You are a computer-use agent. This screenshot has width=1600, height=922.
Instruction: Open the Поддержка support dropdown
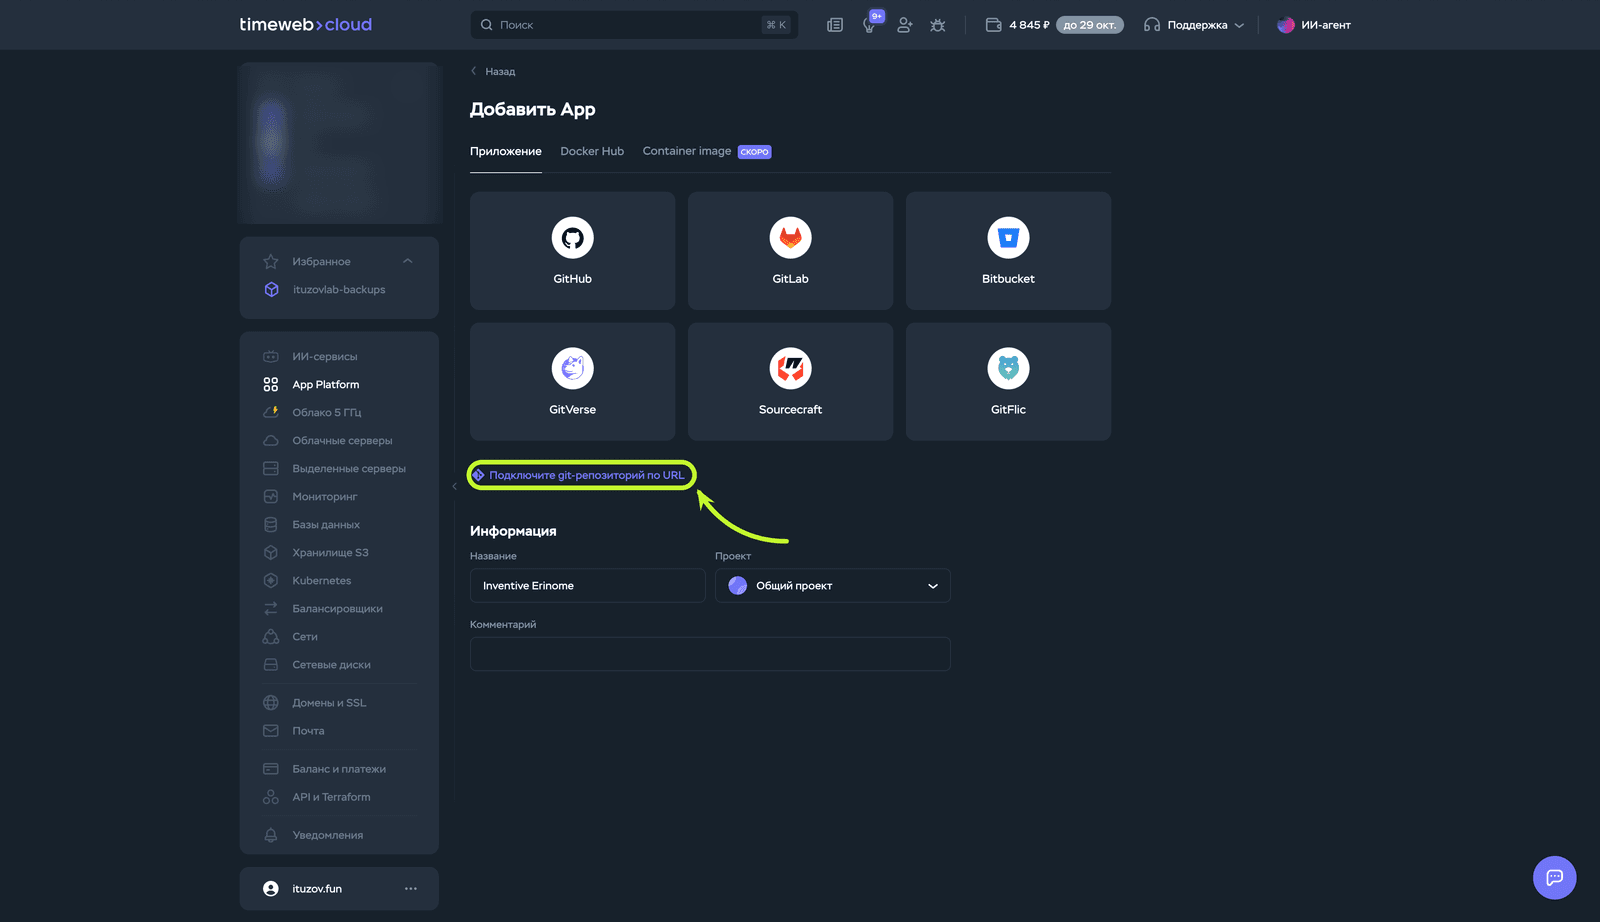click(1194, 25)
